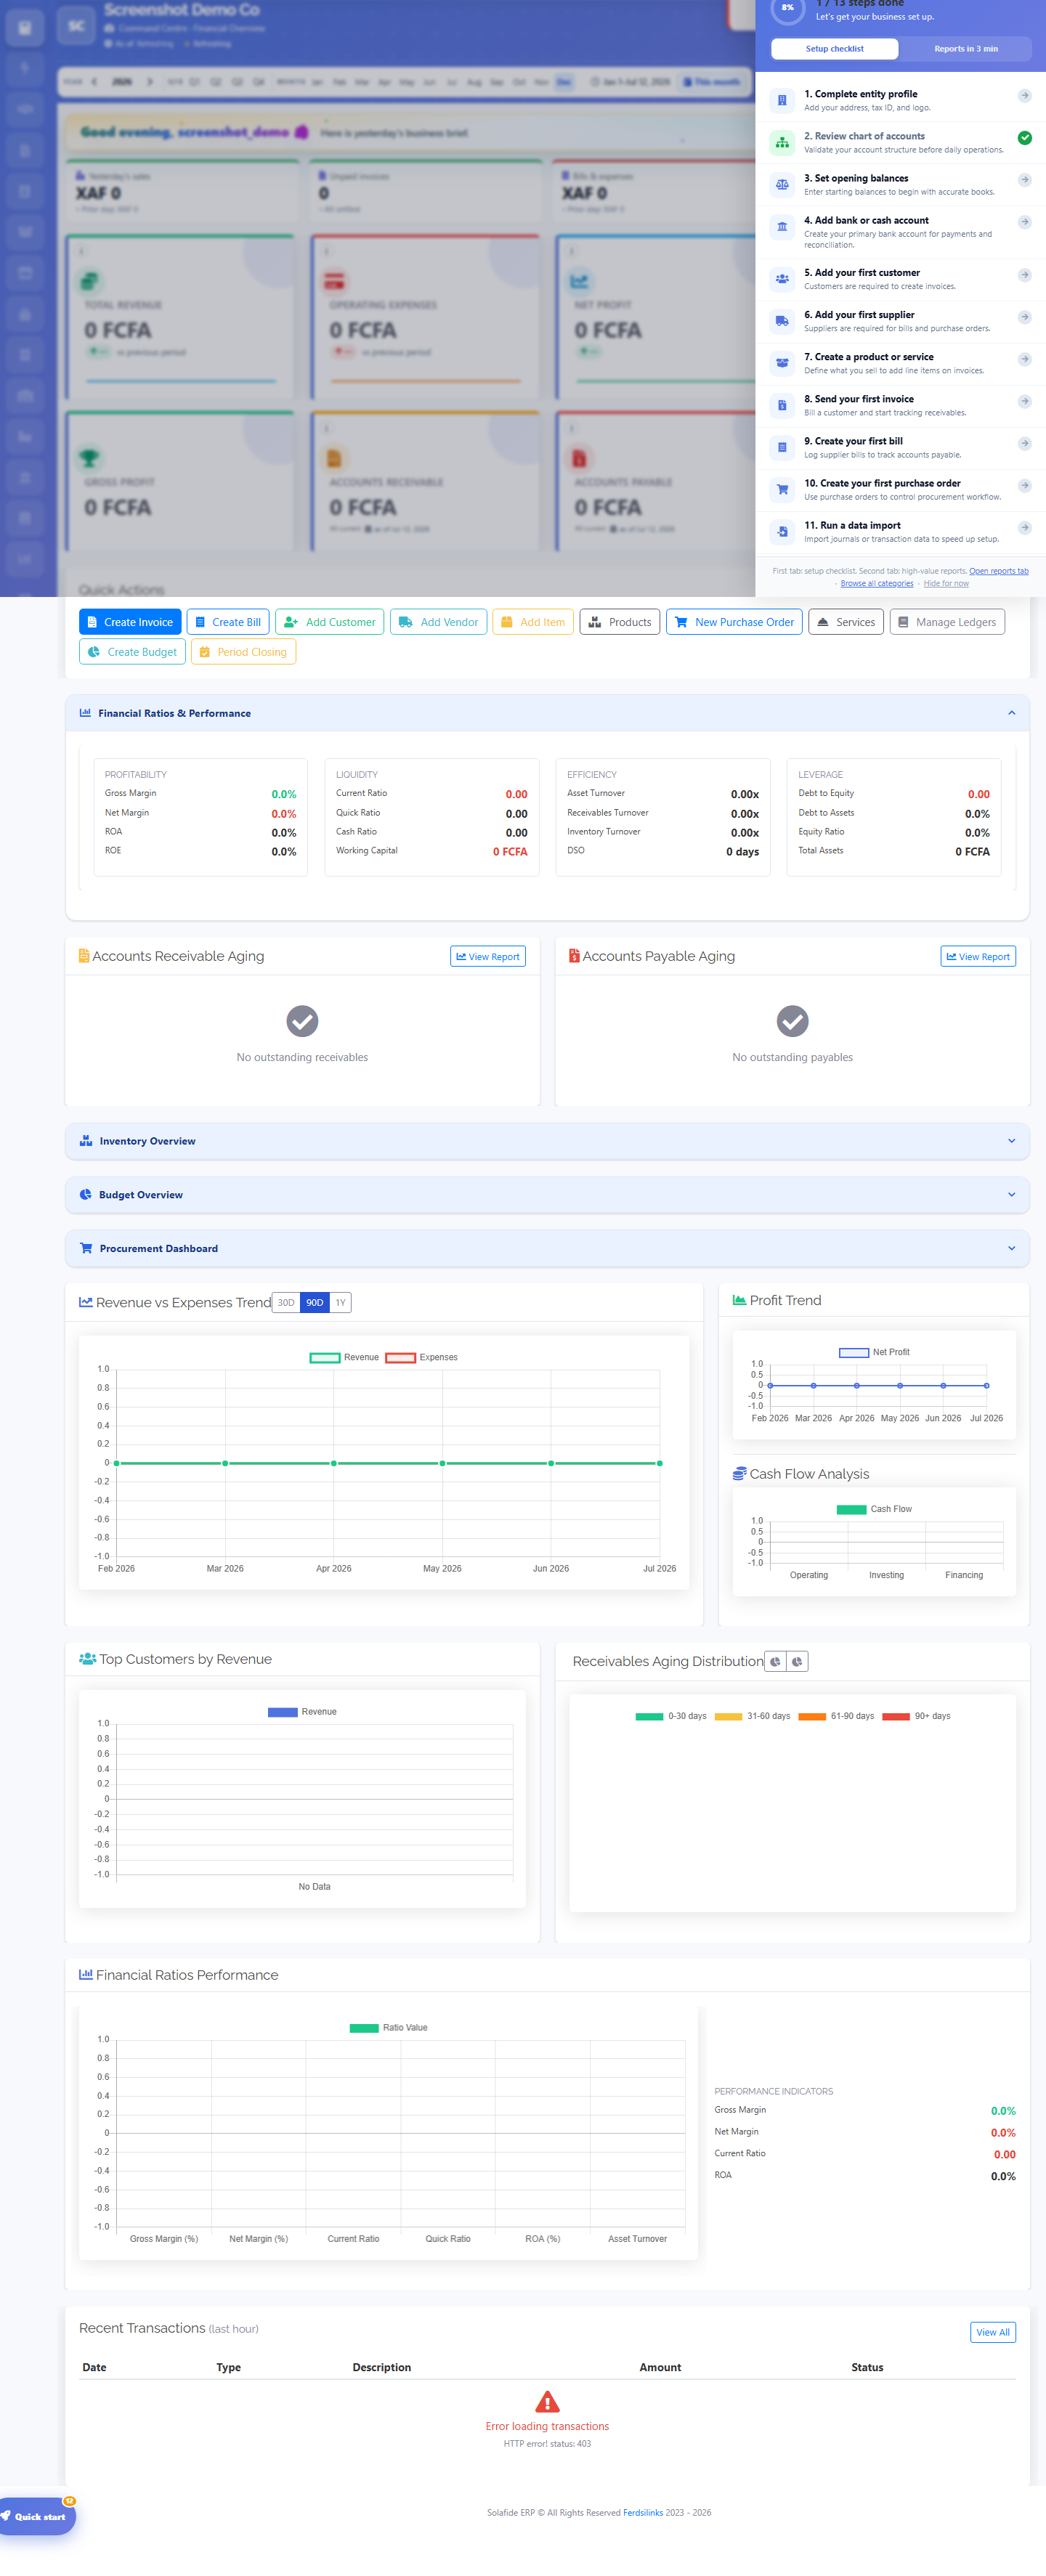Toggle the Expenses series in the trend chart legend
This screenshot has width=1046, height=2576.
click(x=421, y=1357)
